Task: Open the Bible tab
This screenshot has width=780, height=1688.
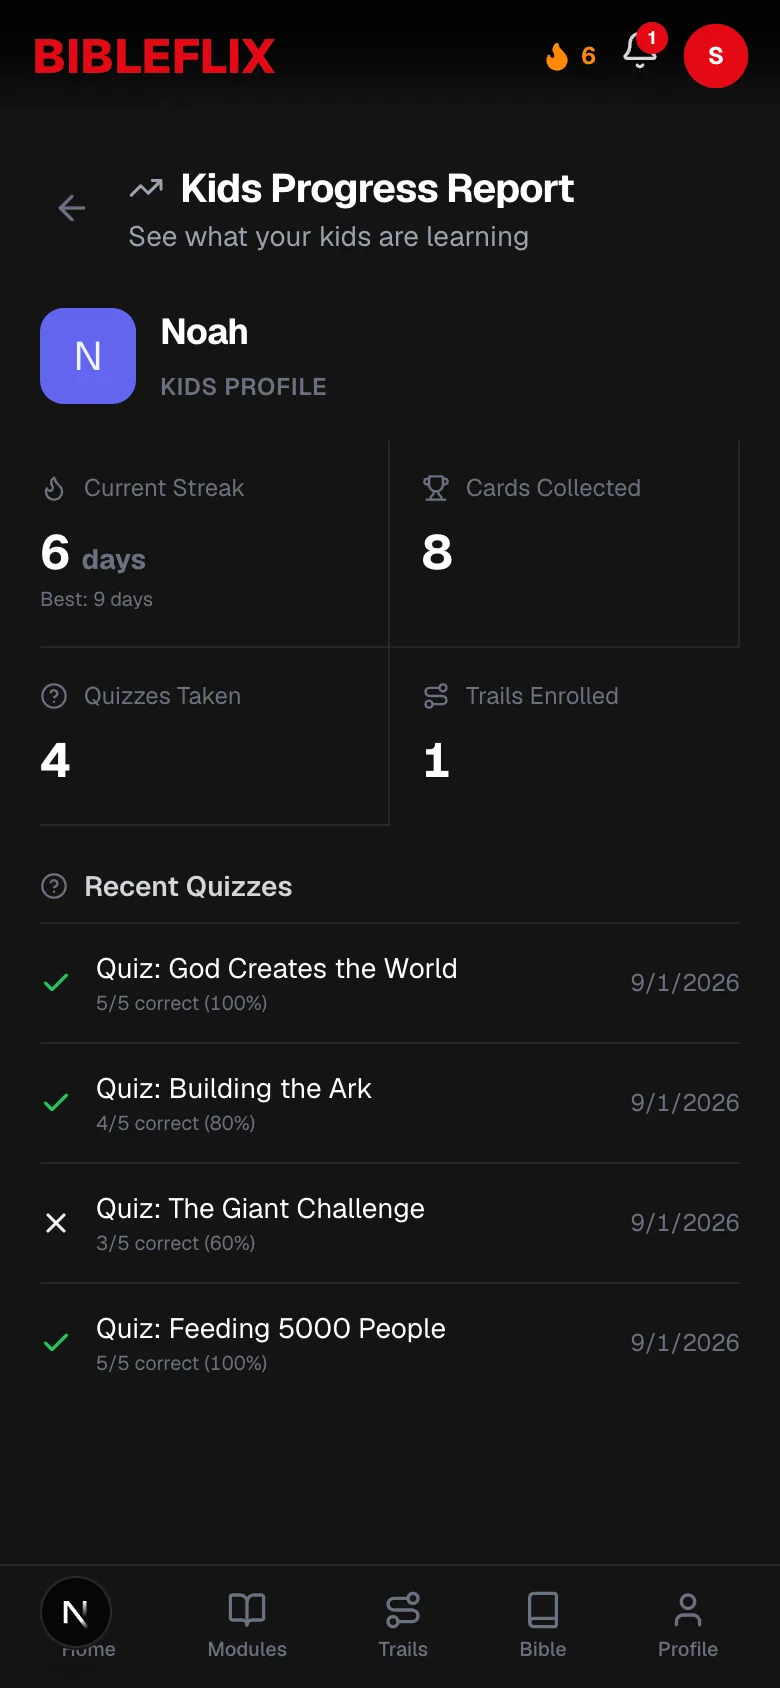Action: (x=543, y=1626)
